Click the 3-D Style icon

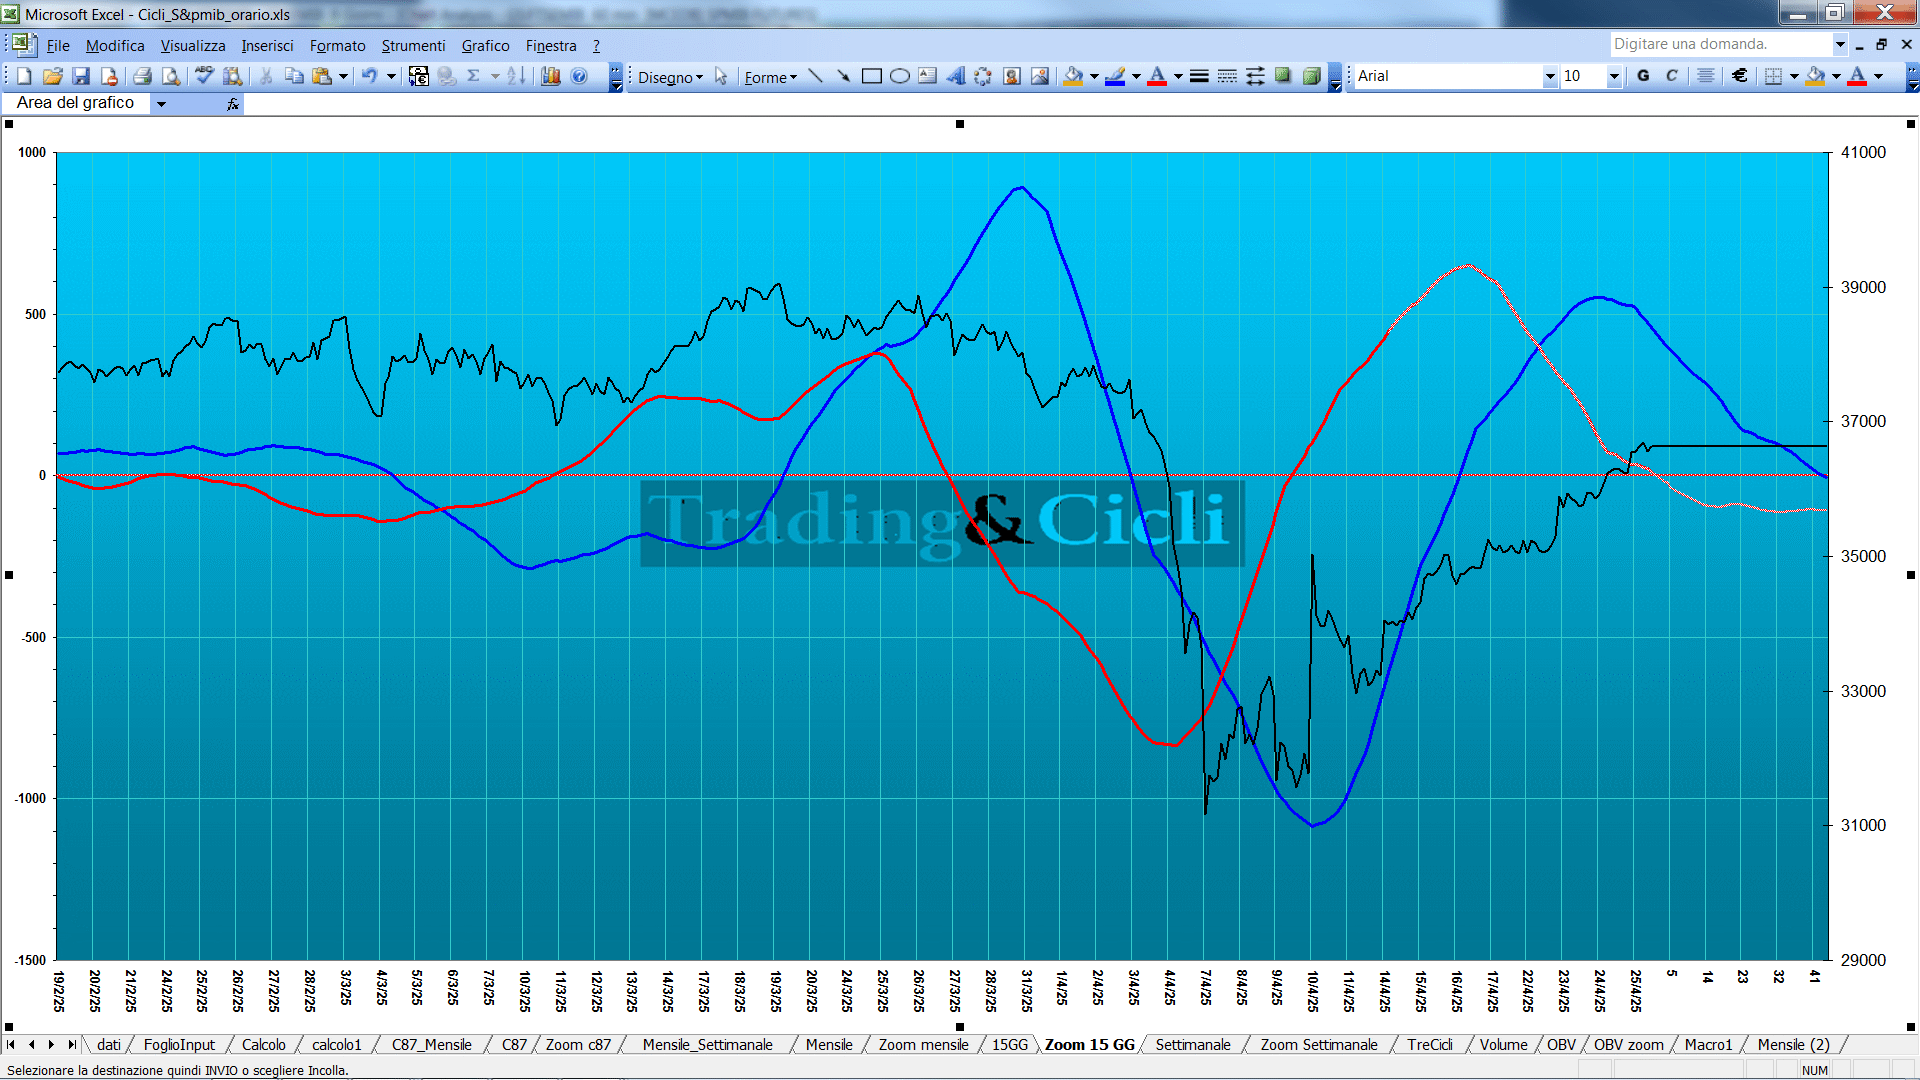[x=1311, y=76]
